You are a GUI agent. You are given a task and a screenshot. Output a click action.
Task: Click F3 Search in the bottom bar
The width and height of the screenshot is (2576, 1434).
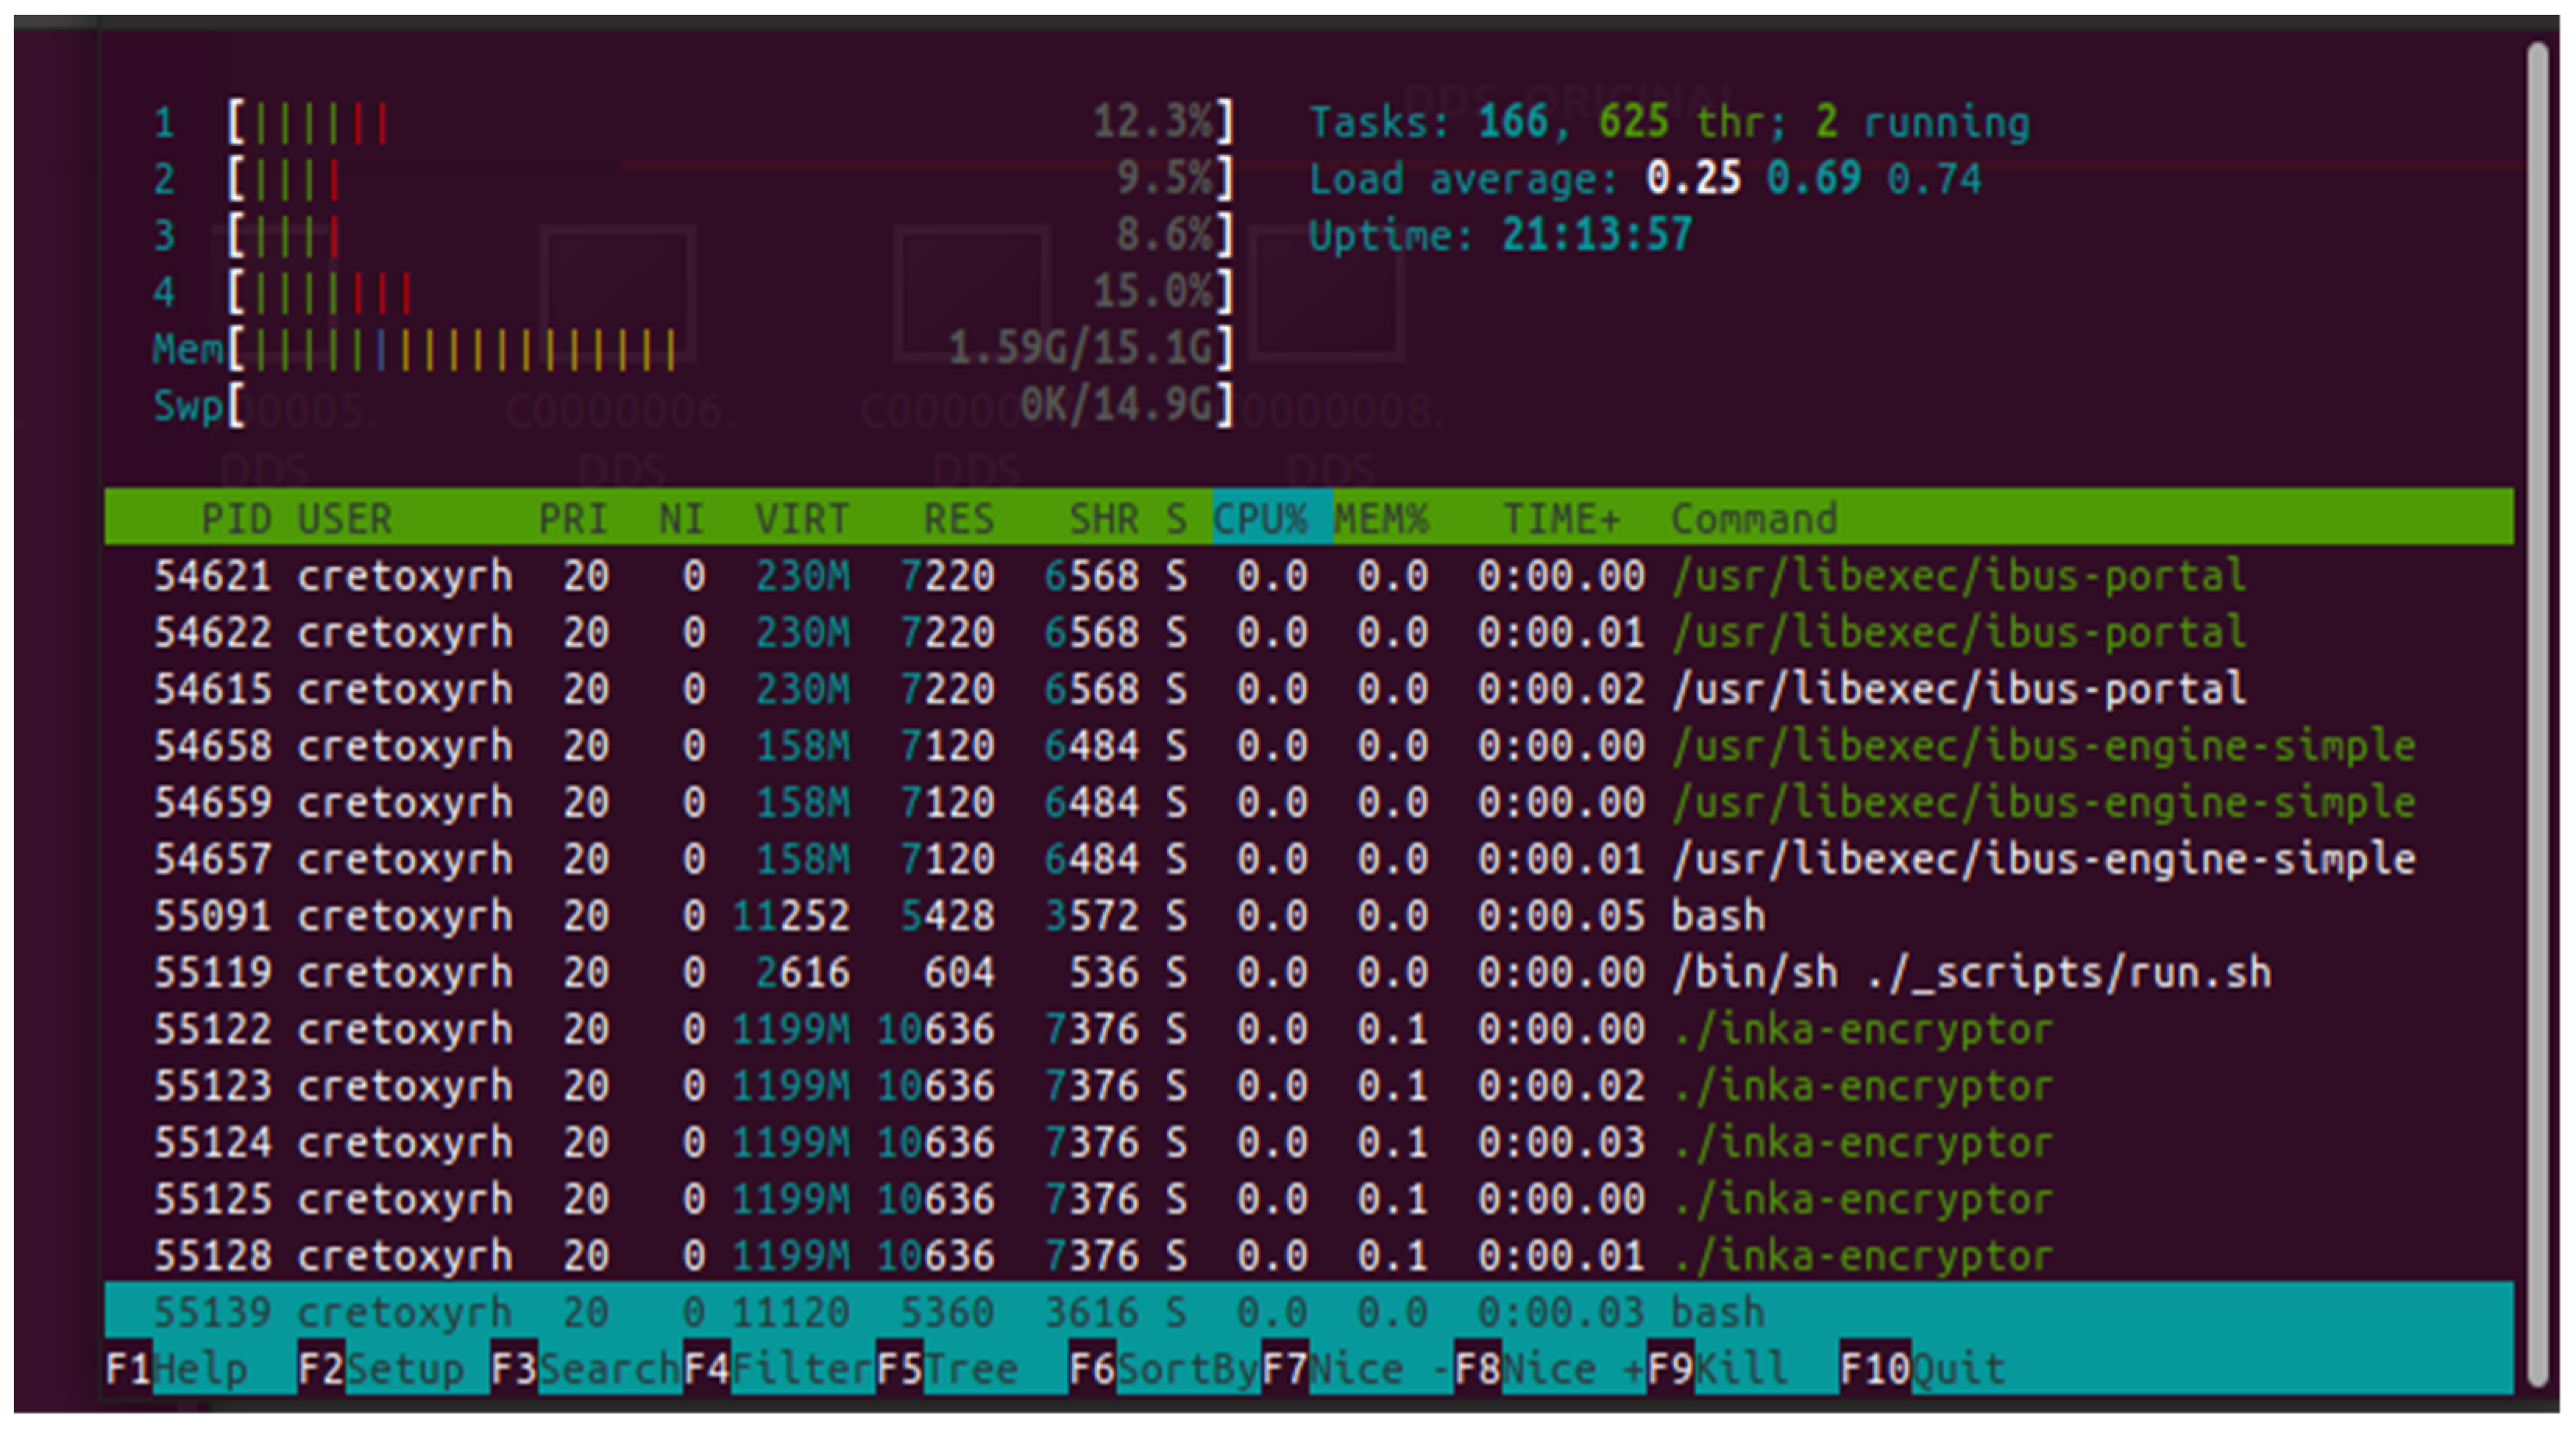[586, 1368]
